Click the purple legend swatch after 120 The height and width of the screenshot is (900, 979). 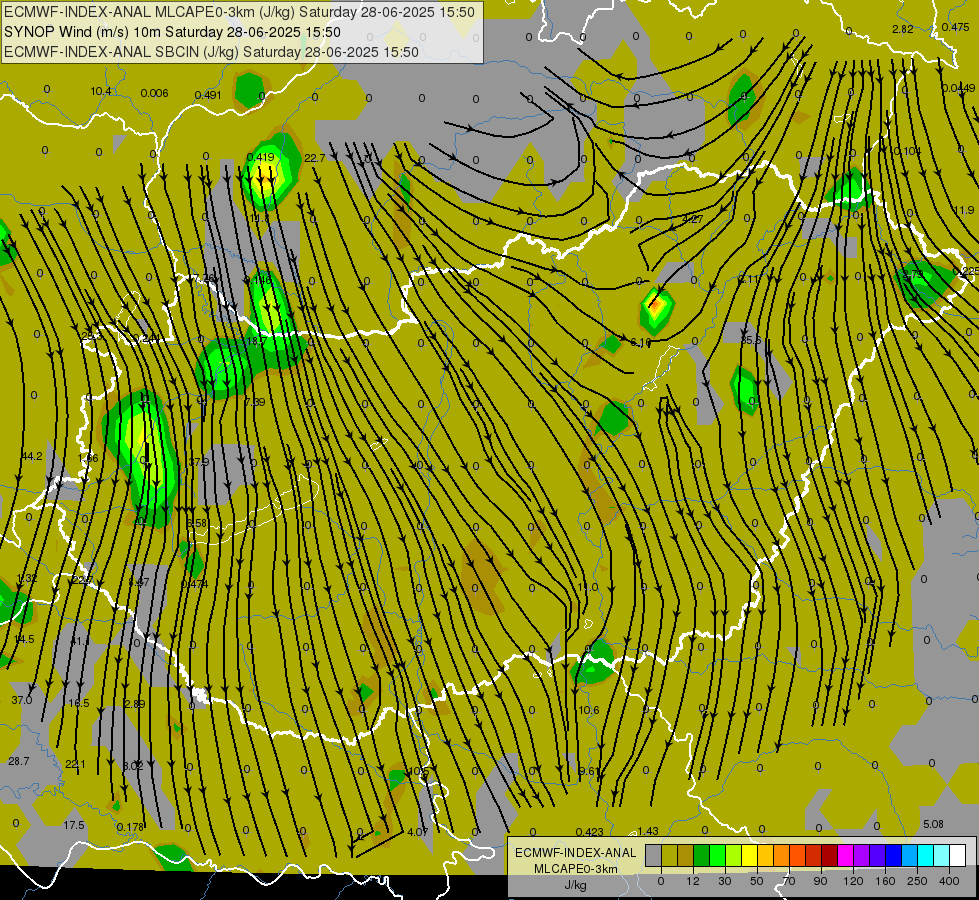(862, 855)
